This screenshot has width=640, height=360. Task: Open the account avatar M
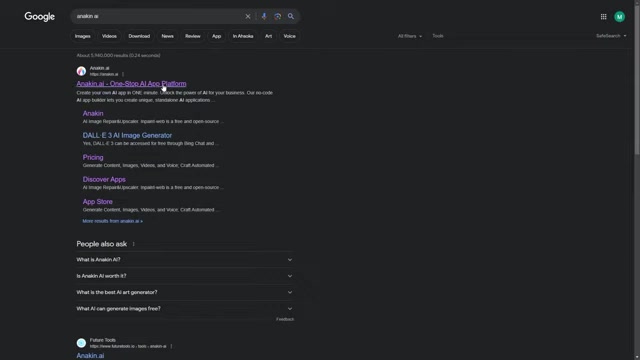[619, 17]
